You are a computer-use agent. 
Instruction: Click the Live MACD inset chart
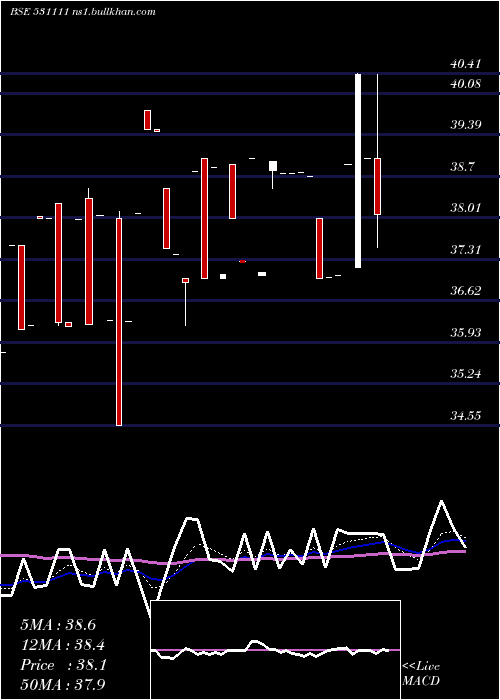click(275, 650)
